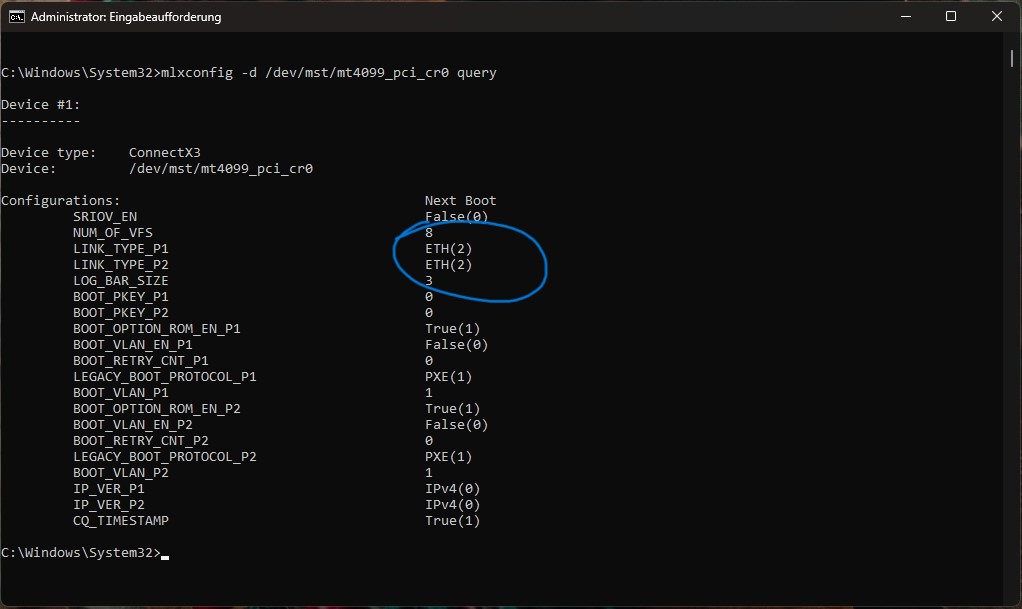Viewport: 1022px width, 609px height.
Task: Click the LEGACY_BOOT_PROTOCOL_P1 parameter name
Action: click(164, 376)
